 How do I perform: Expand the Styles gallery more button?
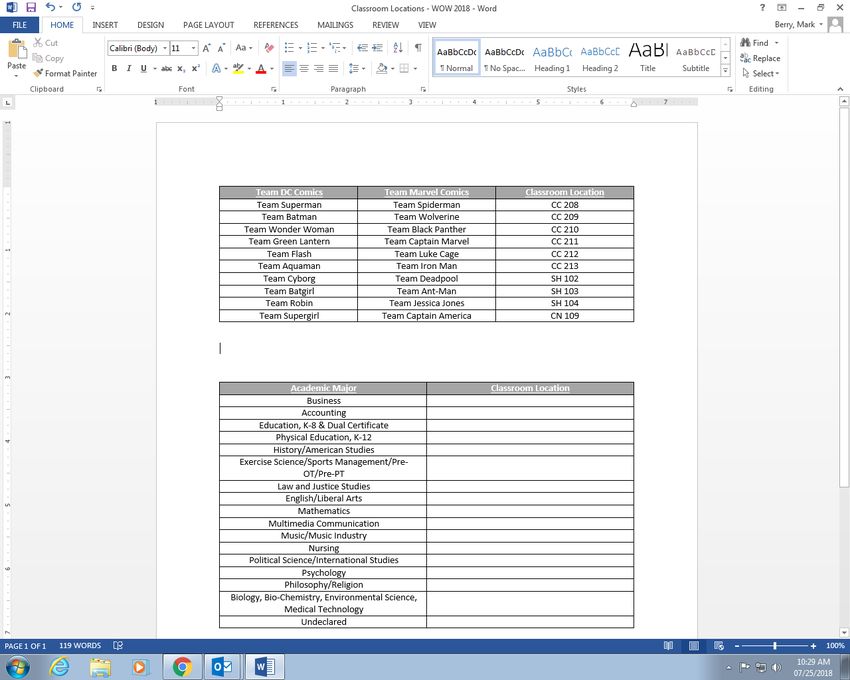(725, 70)
